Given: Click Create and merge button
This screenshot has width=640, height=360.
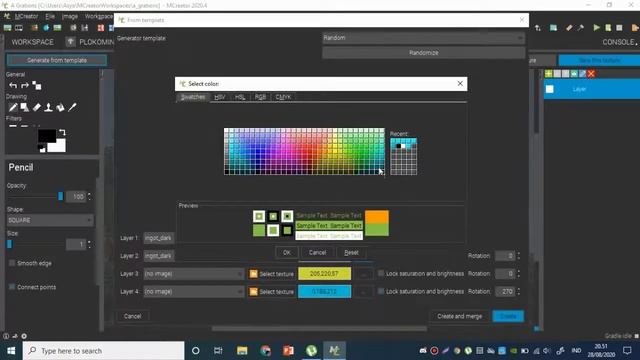Looking at the screenshot, I should pos(460,316).
